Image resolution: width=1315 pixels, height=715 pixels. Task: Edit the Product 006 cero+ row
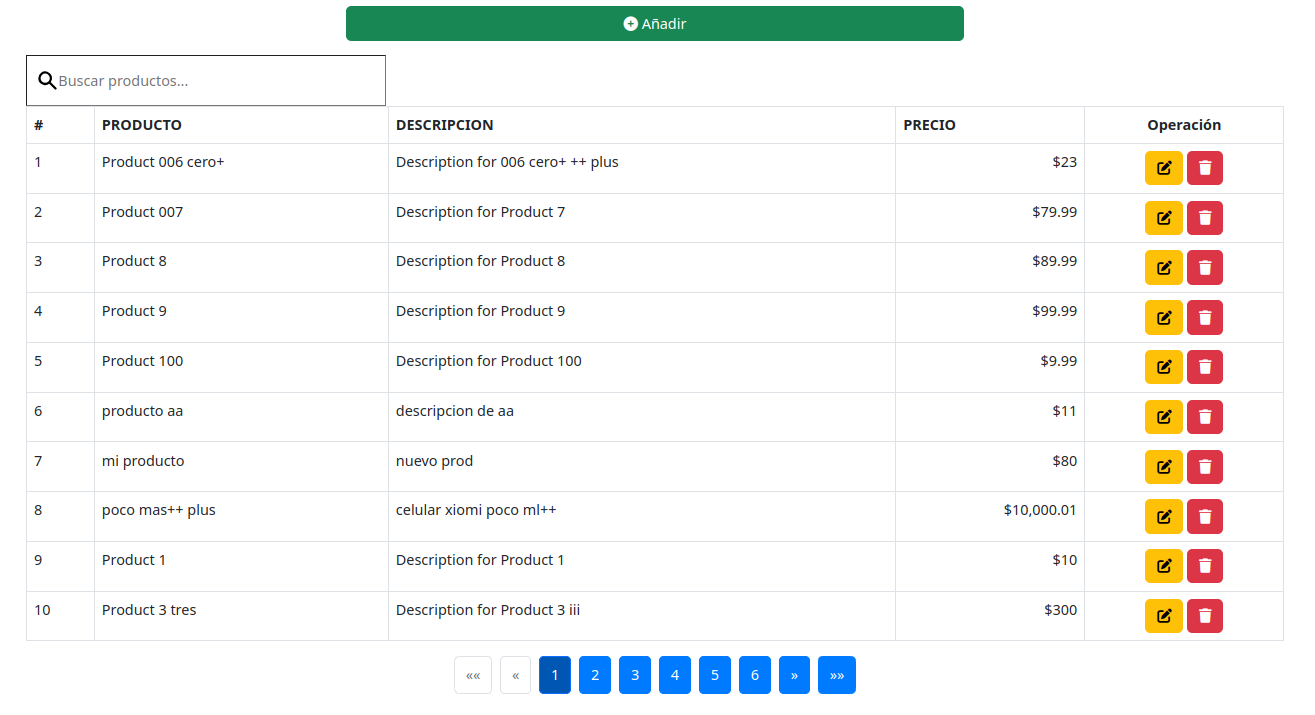pyautogui.click(x=1164, y=168)
